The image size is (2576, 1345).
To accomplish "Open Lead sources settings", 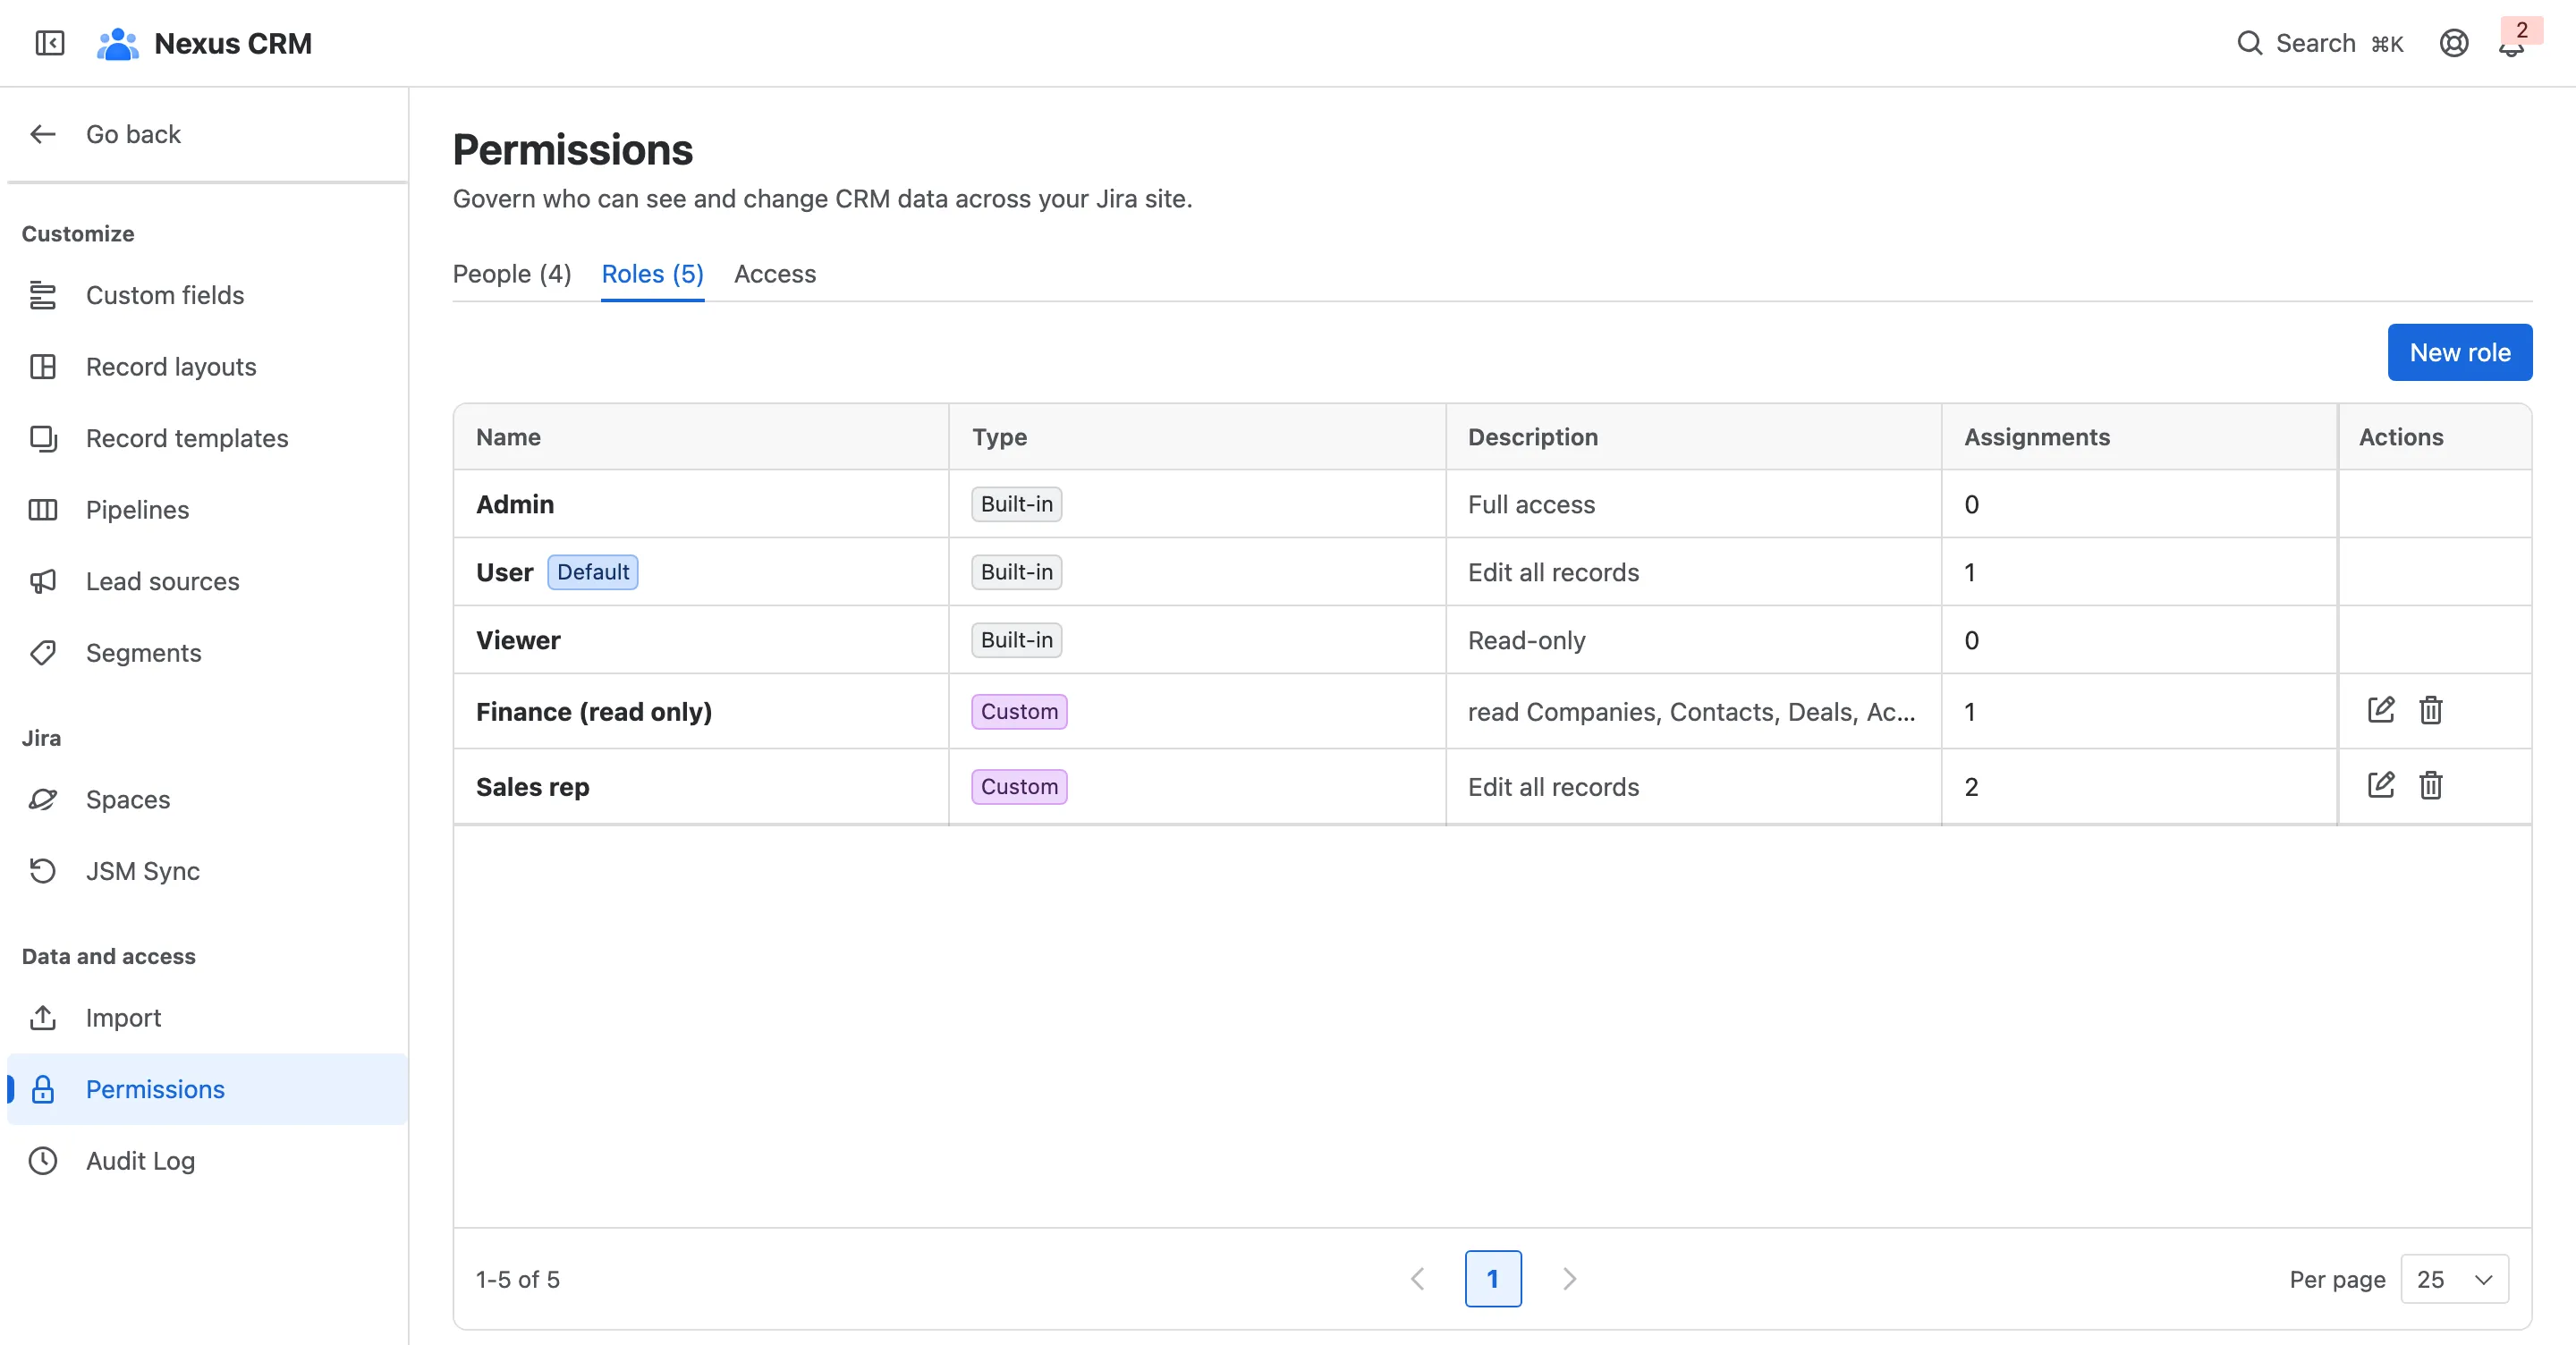I will click(207, 581).
